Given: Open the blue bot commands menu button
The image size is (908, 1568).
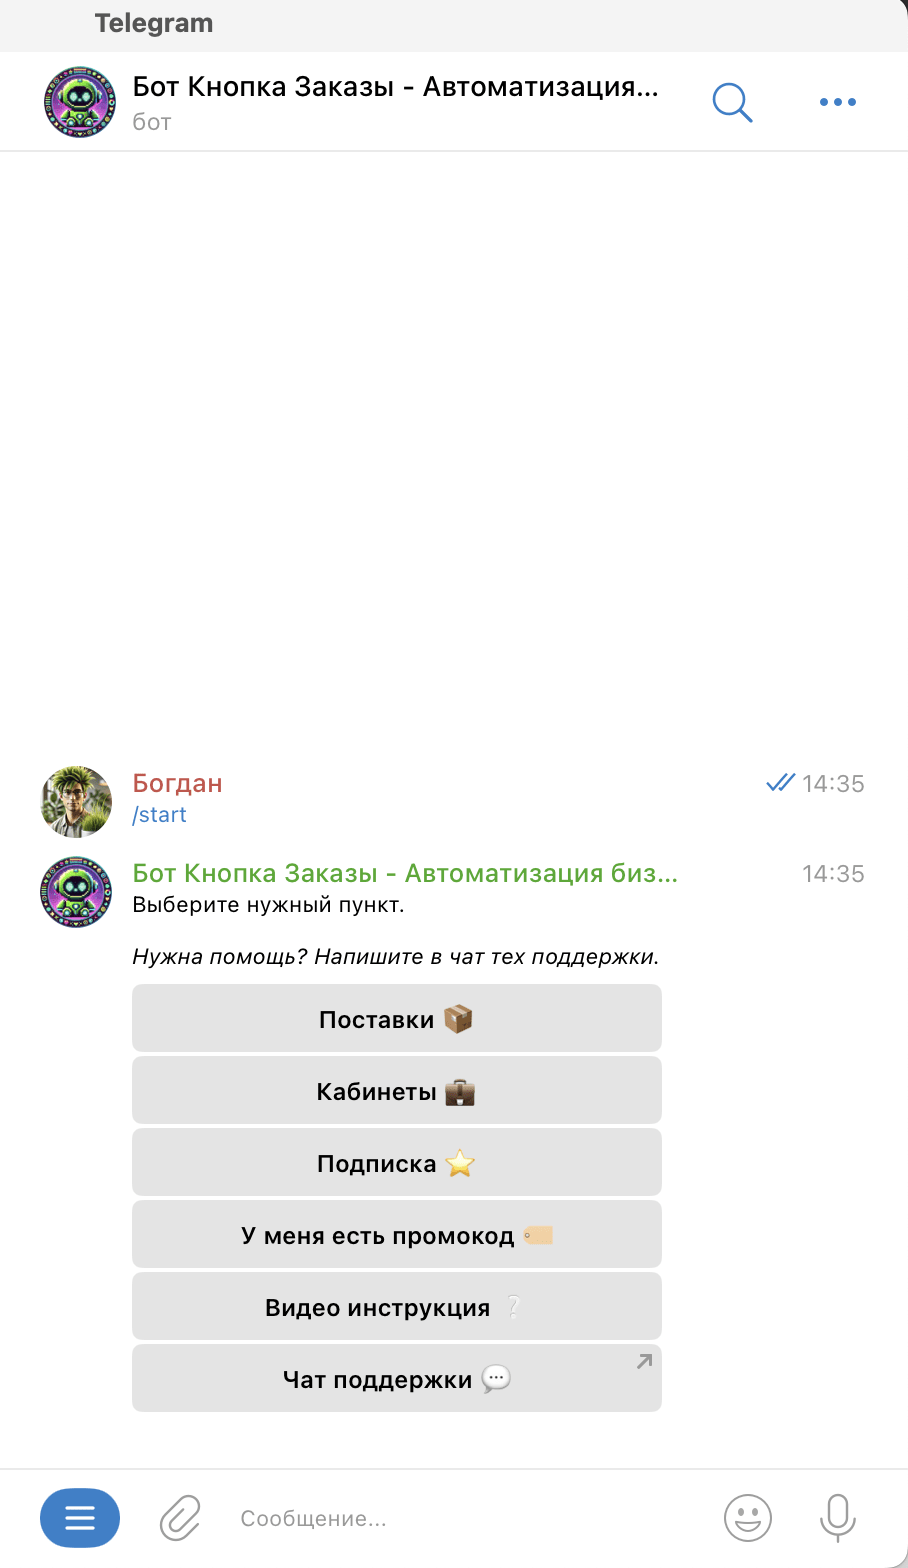Looking at the screenshot, I should (80, 1518).
